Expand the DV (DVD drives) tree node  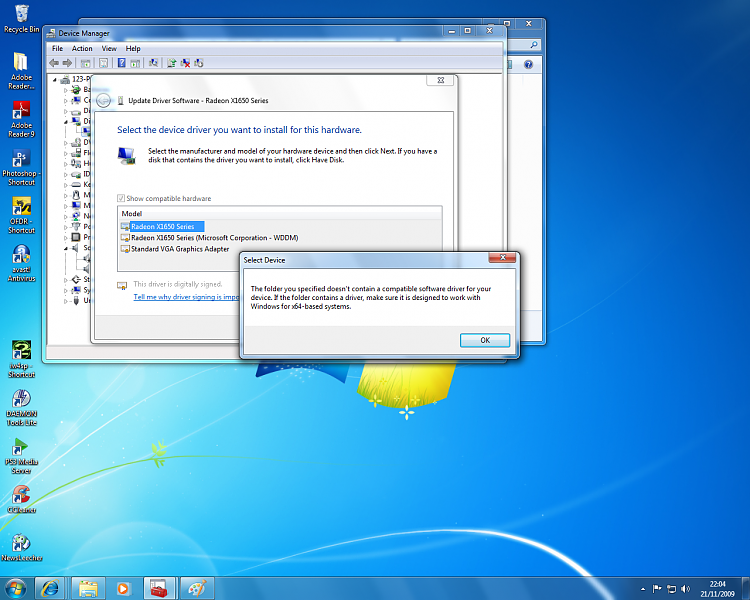tap(66, 143)
